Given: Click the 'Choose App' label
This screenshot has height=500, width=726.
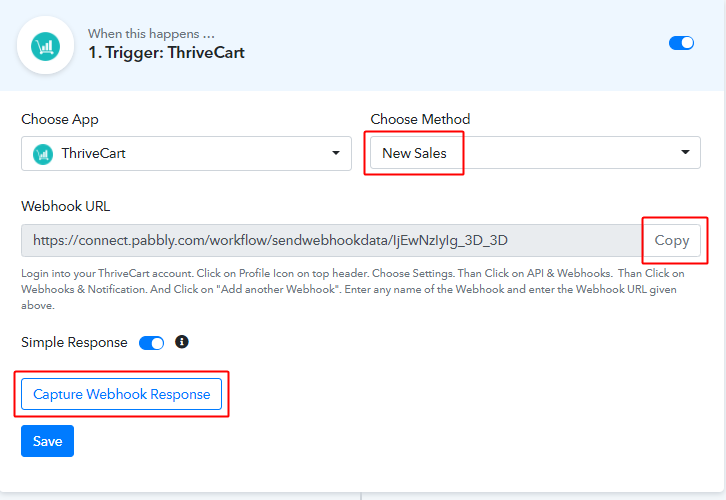Looking at the screenshot, I should point(60,119).
